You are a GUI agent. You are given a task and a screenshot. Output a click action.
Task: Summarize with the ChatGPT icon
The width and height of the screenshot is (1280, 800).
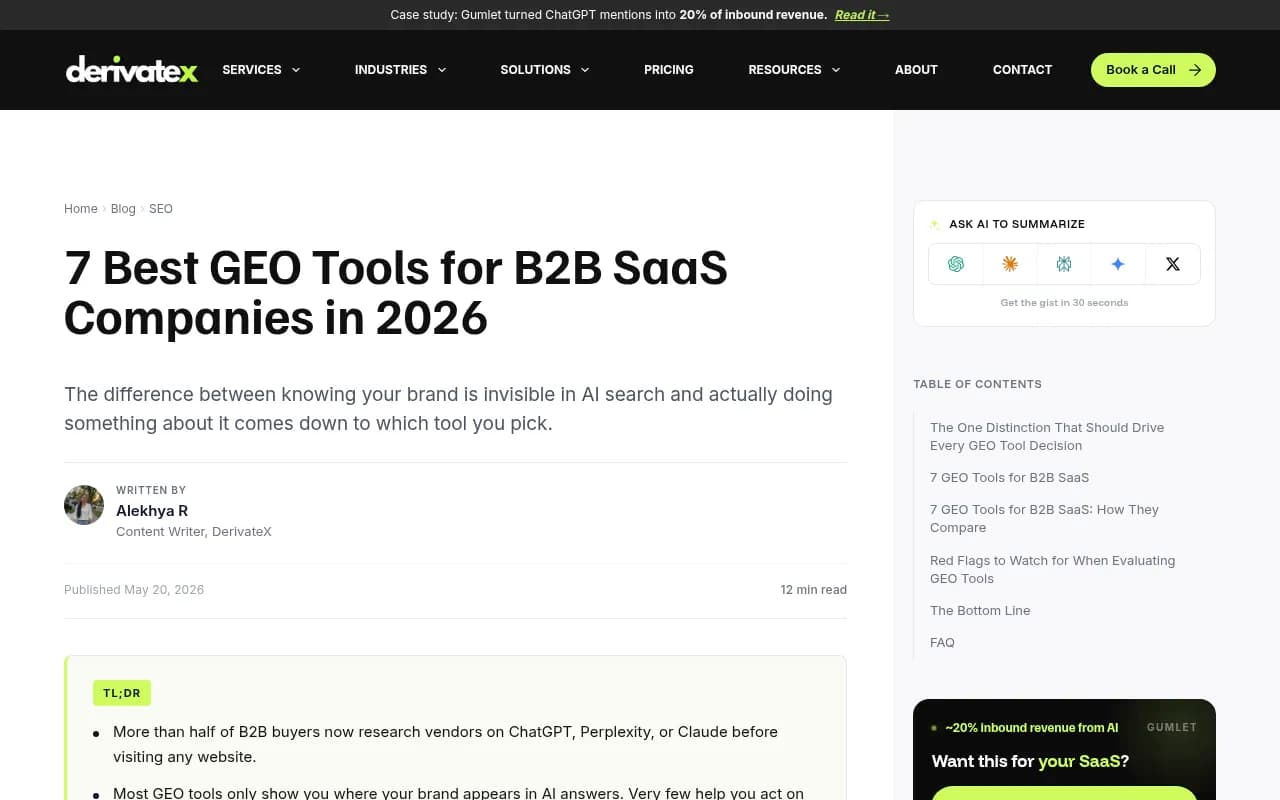point(956,264)
